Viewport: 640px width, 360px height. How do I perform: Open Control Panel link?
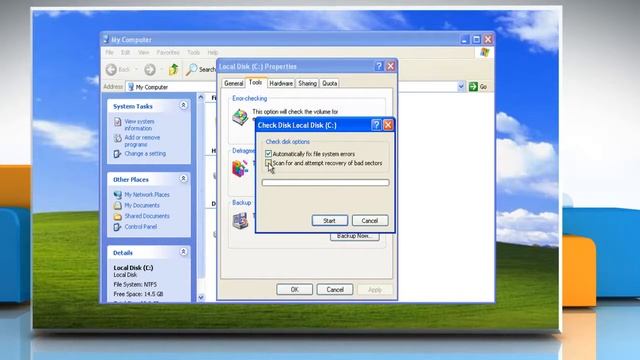(141, 227)
